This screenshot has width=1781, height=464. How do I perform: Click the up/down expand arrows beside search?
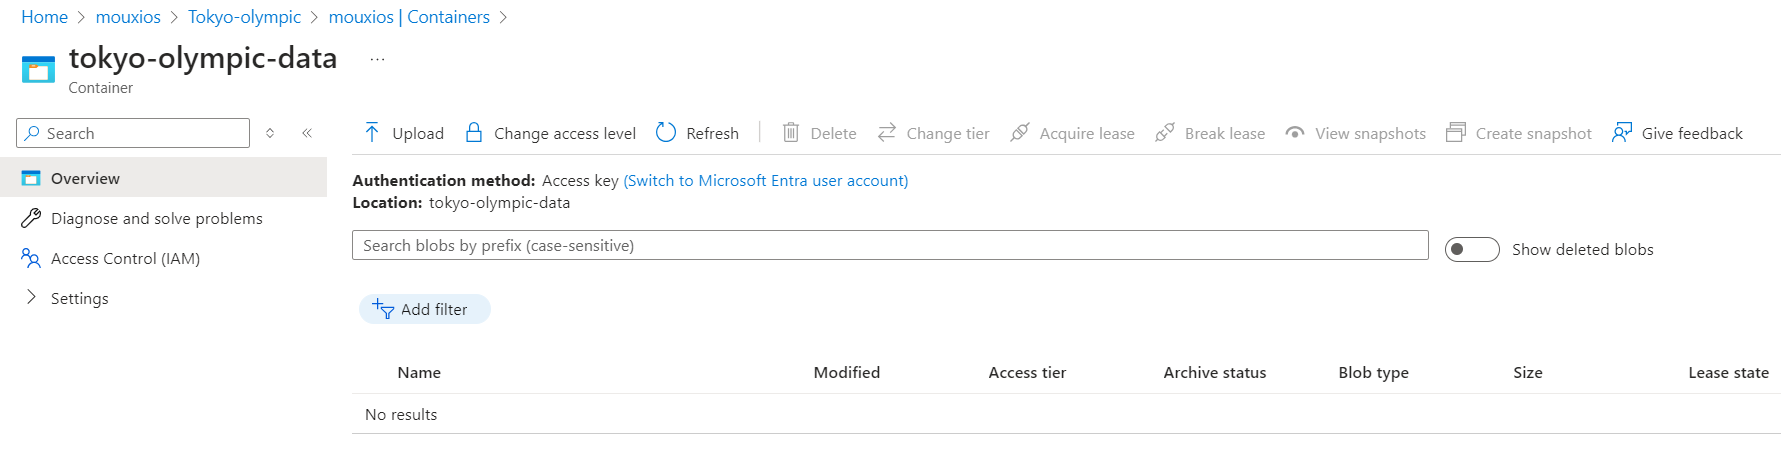coord(270,133)
